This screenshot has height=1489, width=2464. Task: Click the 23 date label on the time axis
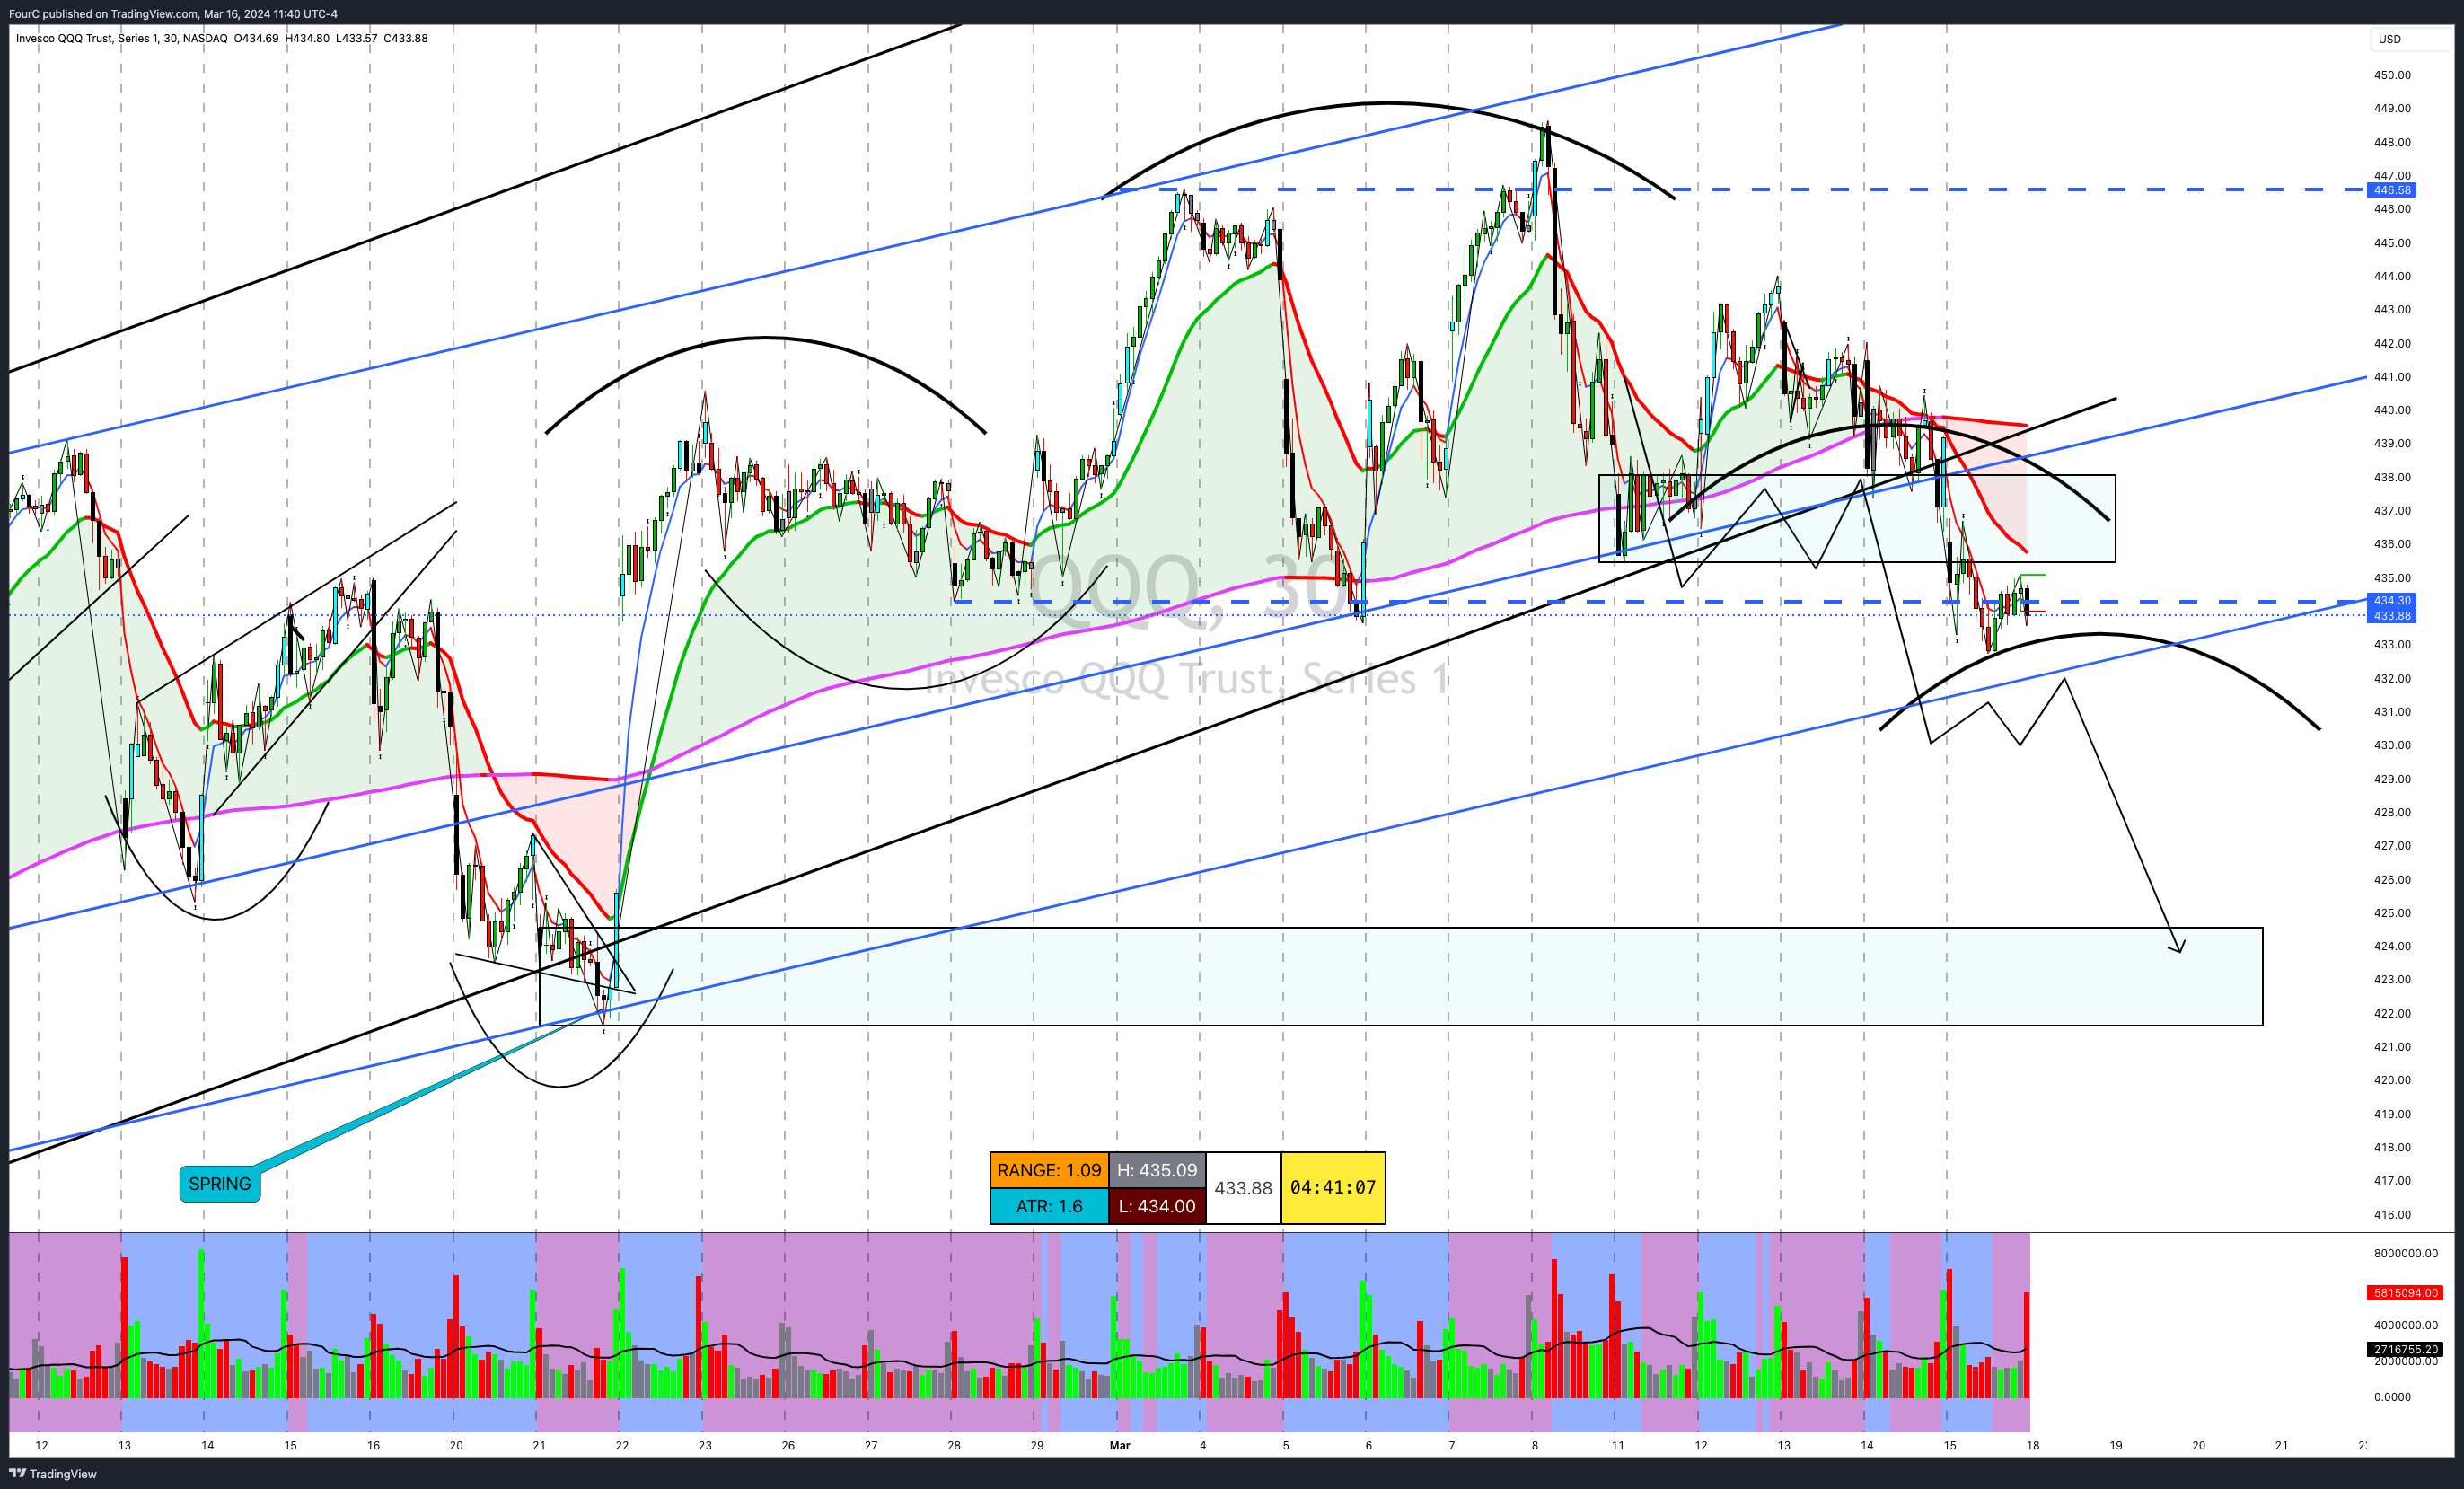click(x=705, y=1445)
